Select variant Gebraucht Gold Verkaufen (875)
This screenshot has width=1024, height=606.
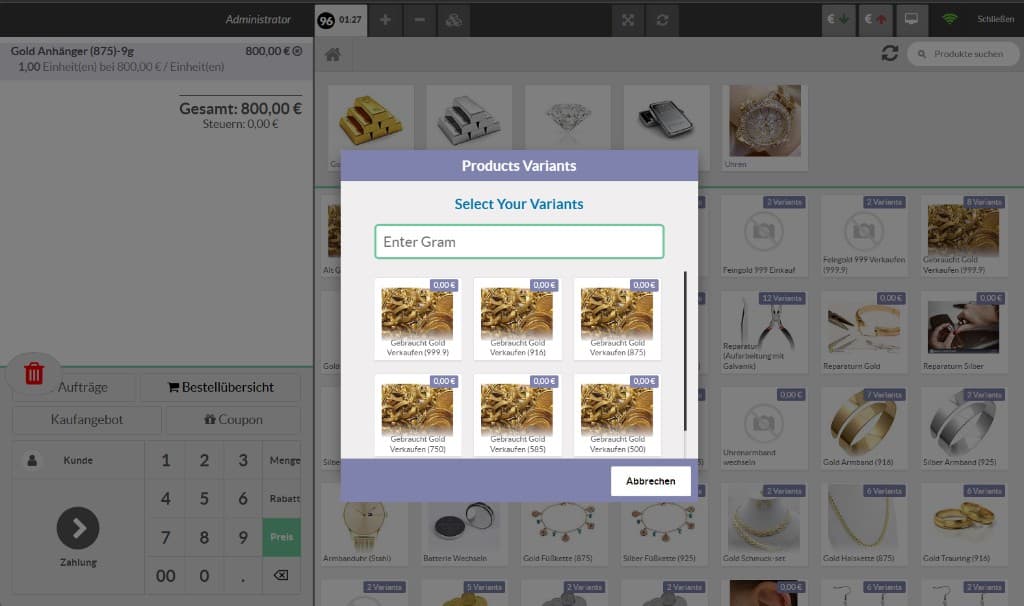(617, 319)
